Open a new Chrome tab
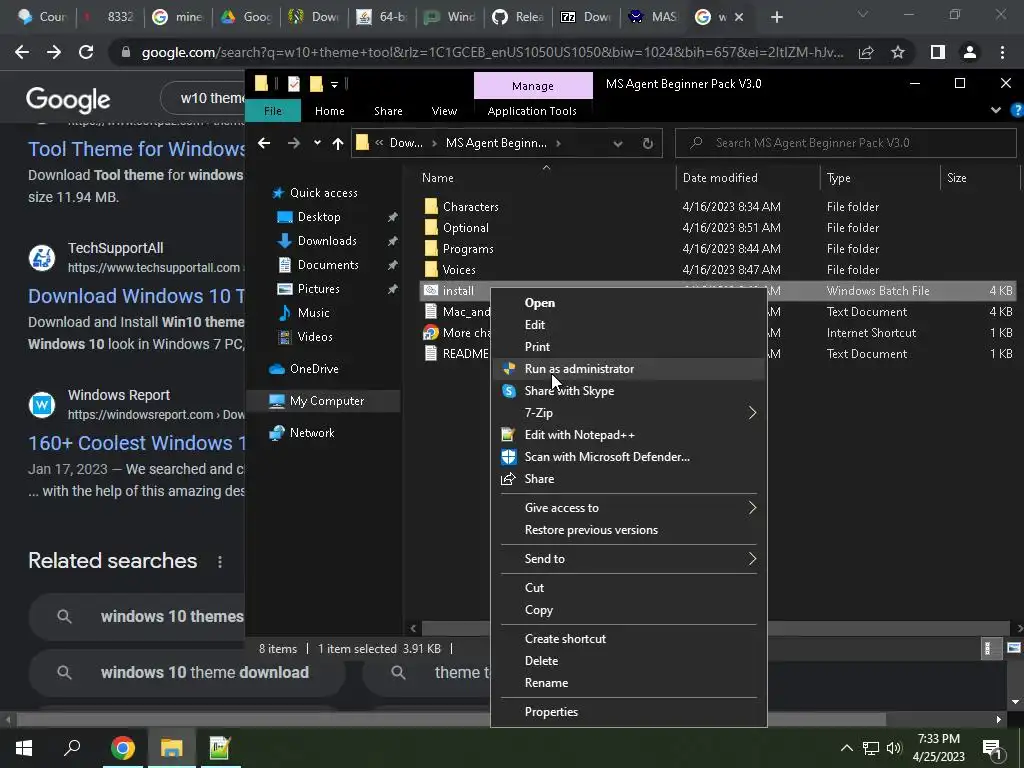 pos(776,18)
